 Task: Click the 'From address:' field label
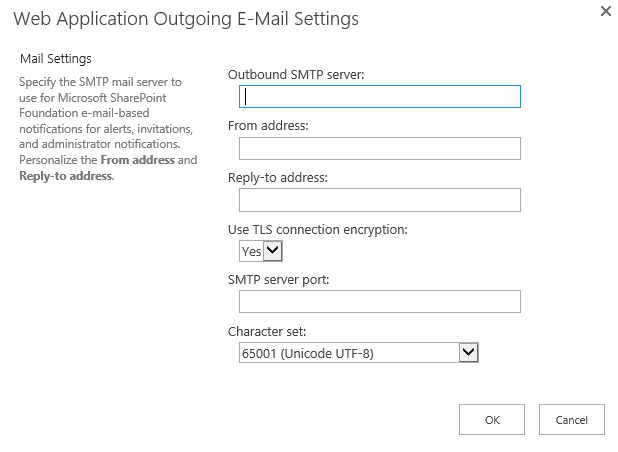[x=268, y=126]
